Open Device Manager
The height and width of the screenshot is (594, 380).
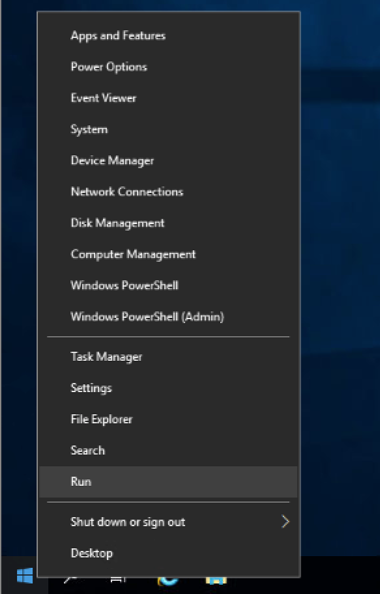coord(168,160)
